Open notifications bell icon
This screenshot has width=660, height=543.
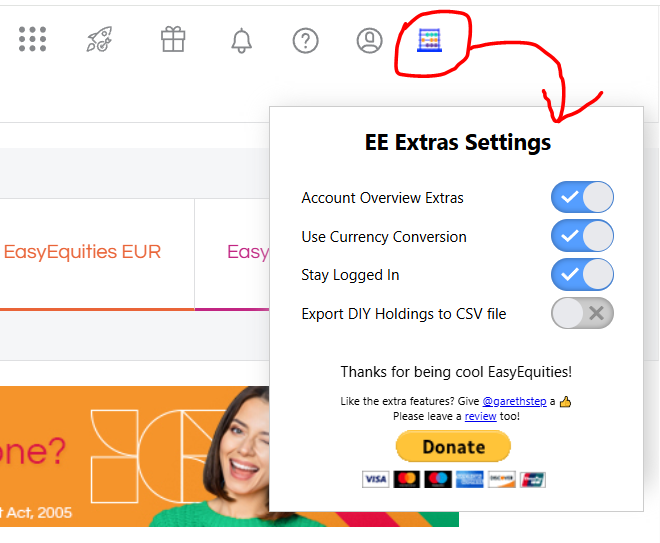pyautogui.click(x=241, y=40)
